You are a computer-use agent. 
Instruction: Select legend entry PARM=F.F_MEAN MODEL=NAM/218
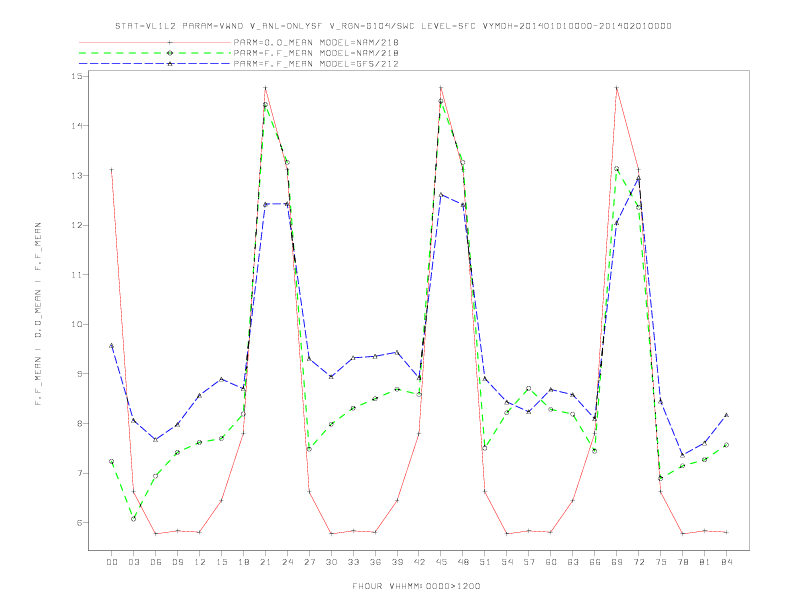click(316, 53)
